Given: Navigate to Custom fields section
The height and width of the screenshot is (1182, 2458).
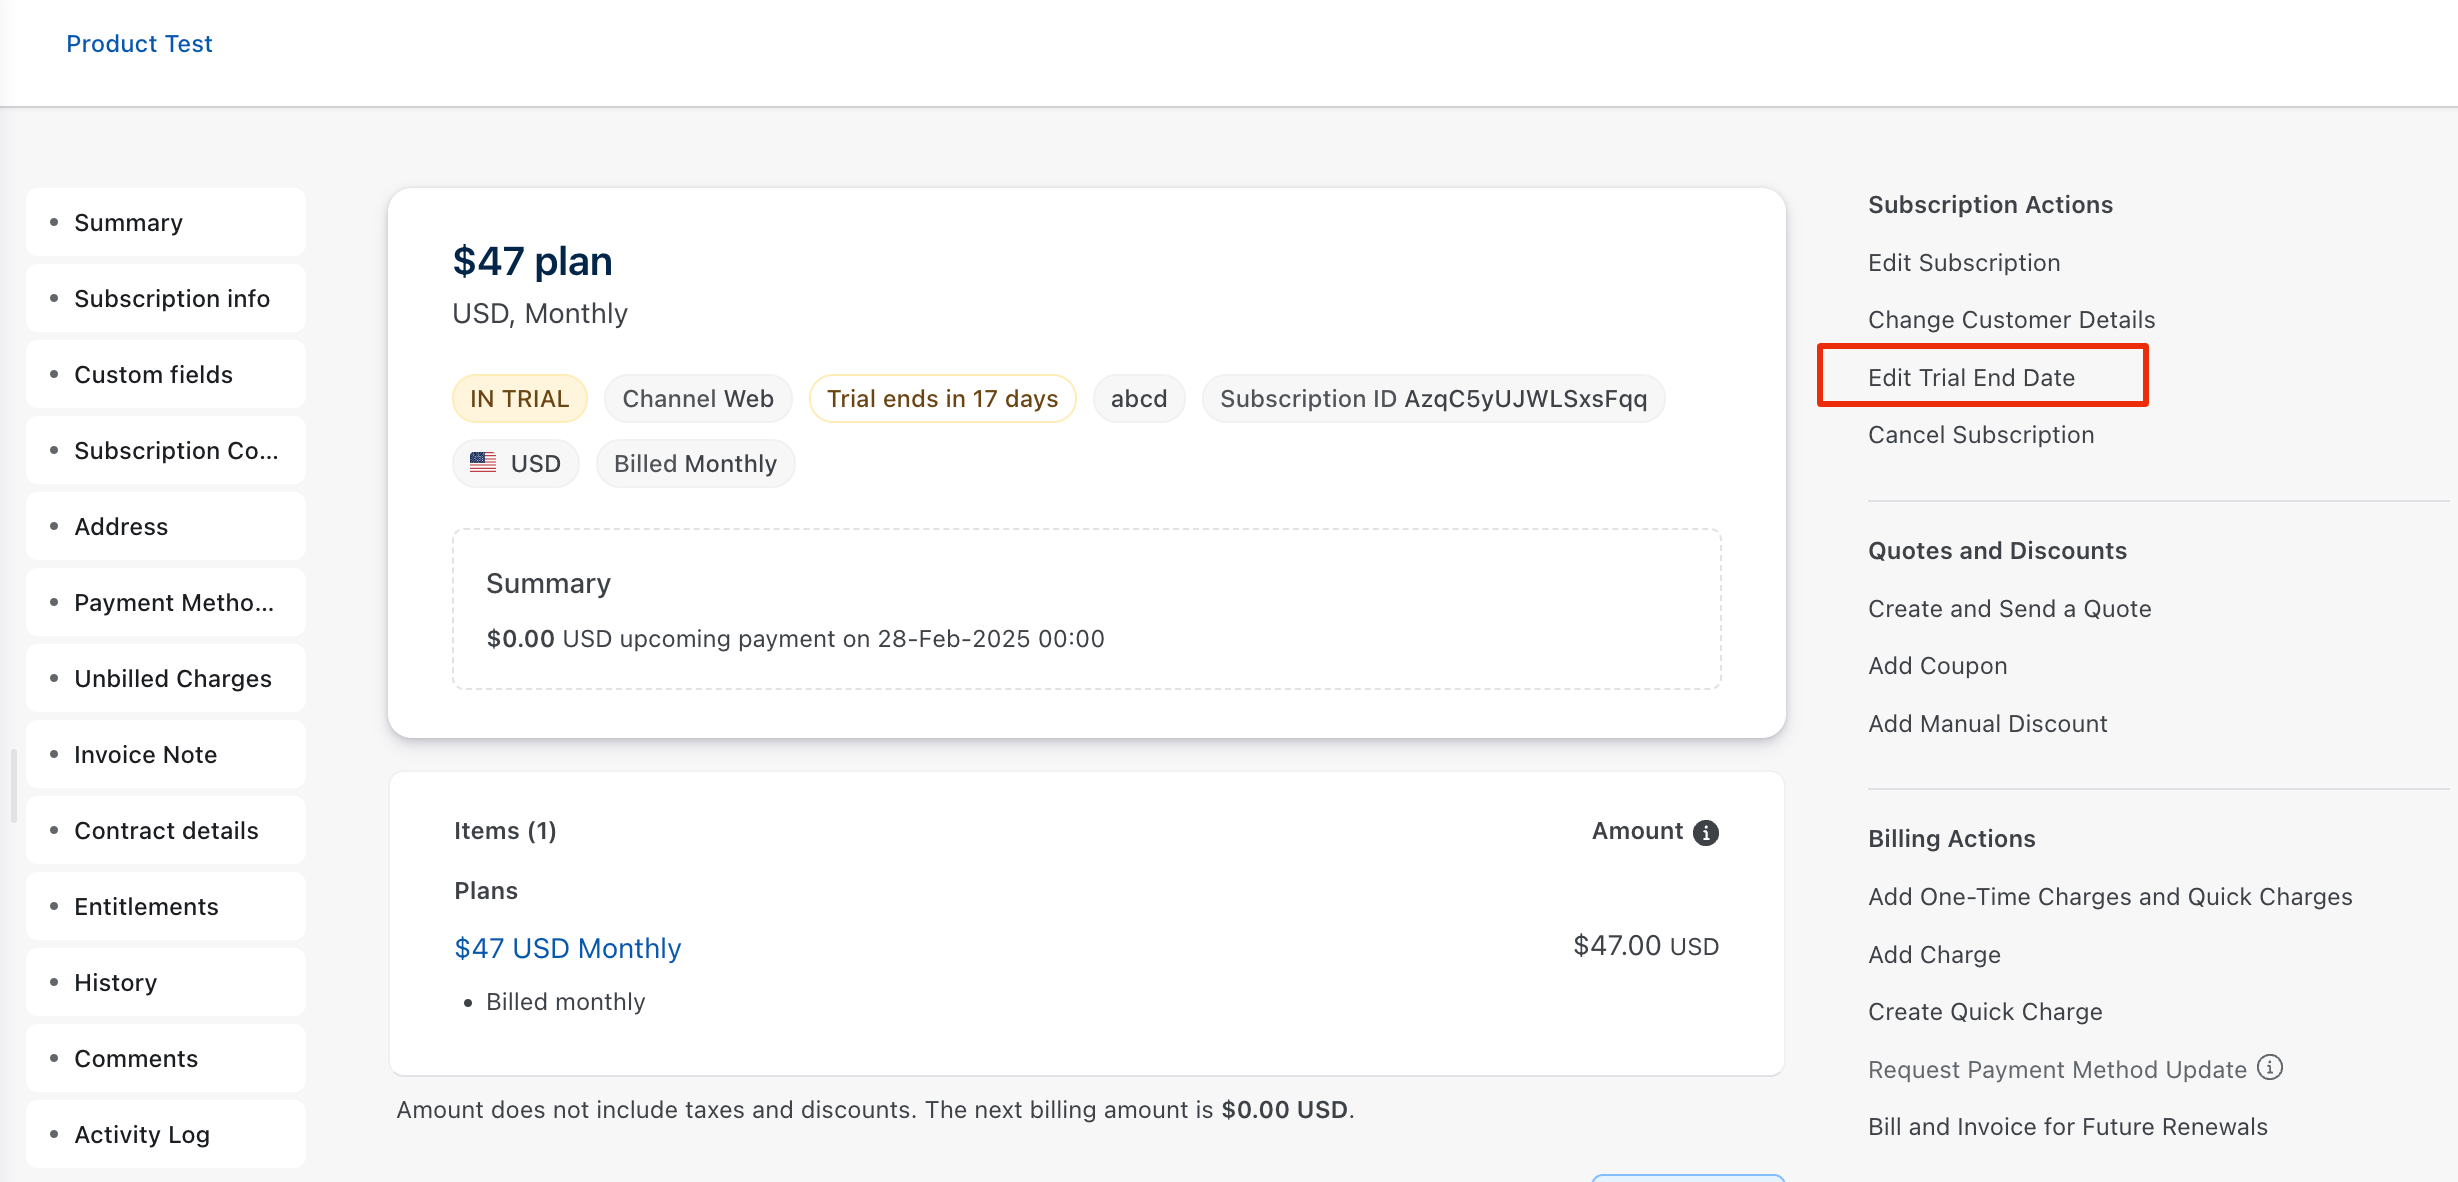Looking at the screenshot, I should click(x=153, y=374).
